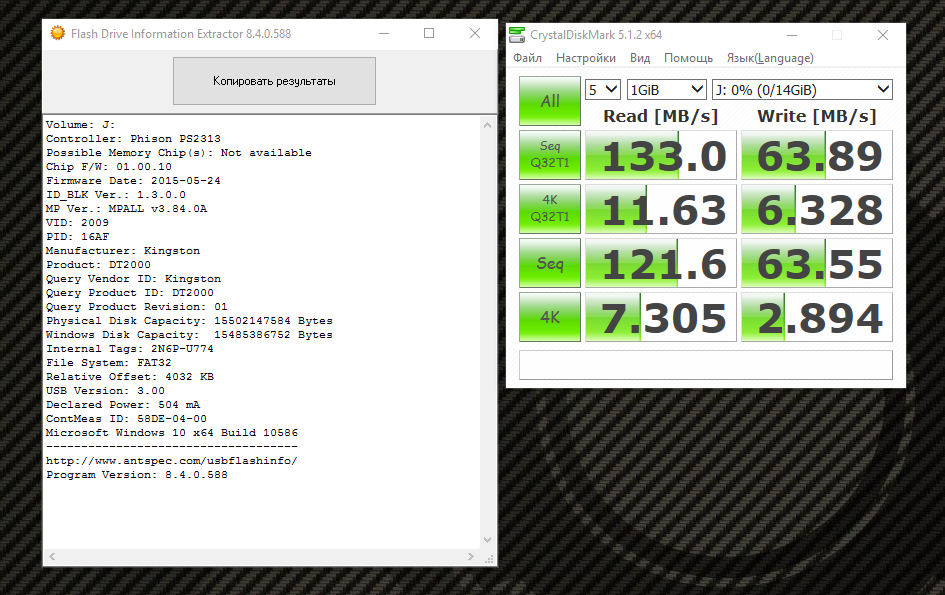Close the Flash Drive Information Extractor window

475,33
